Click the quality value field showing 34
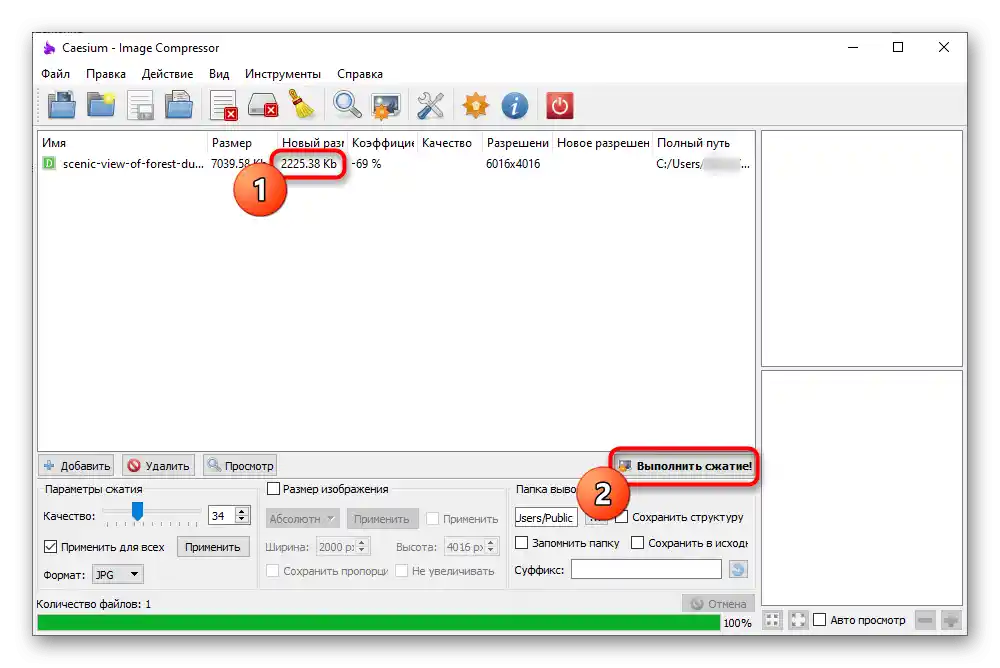The image size is (1000, 668). tap(222, 516)
